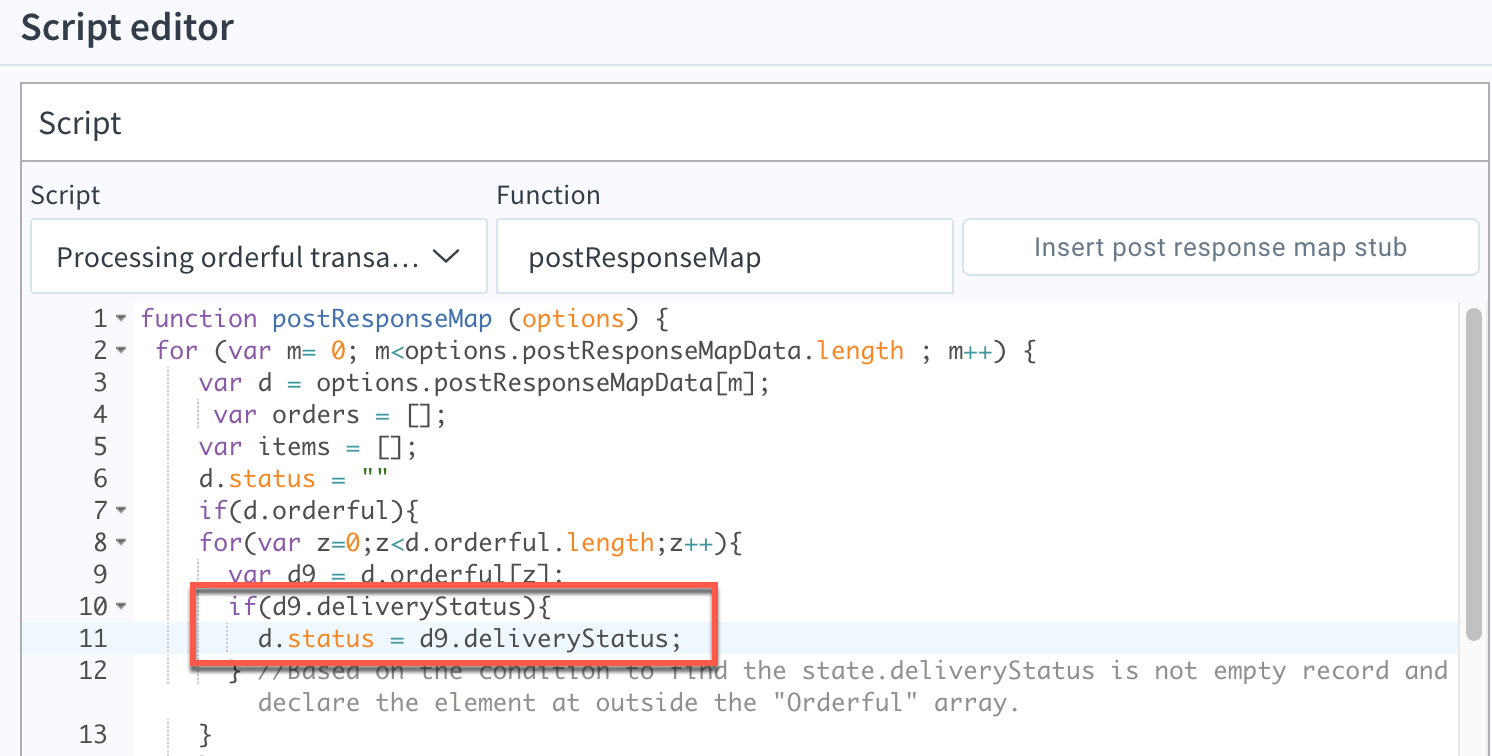
Task: Place cursor on 'for (var m= 0;' loop line
Action: pos(597,351)
